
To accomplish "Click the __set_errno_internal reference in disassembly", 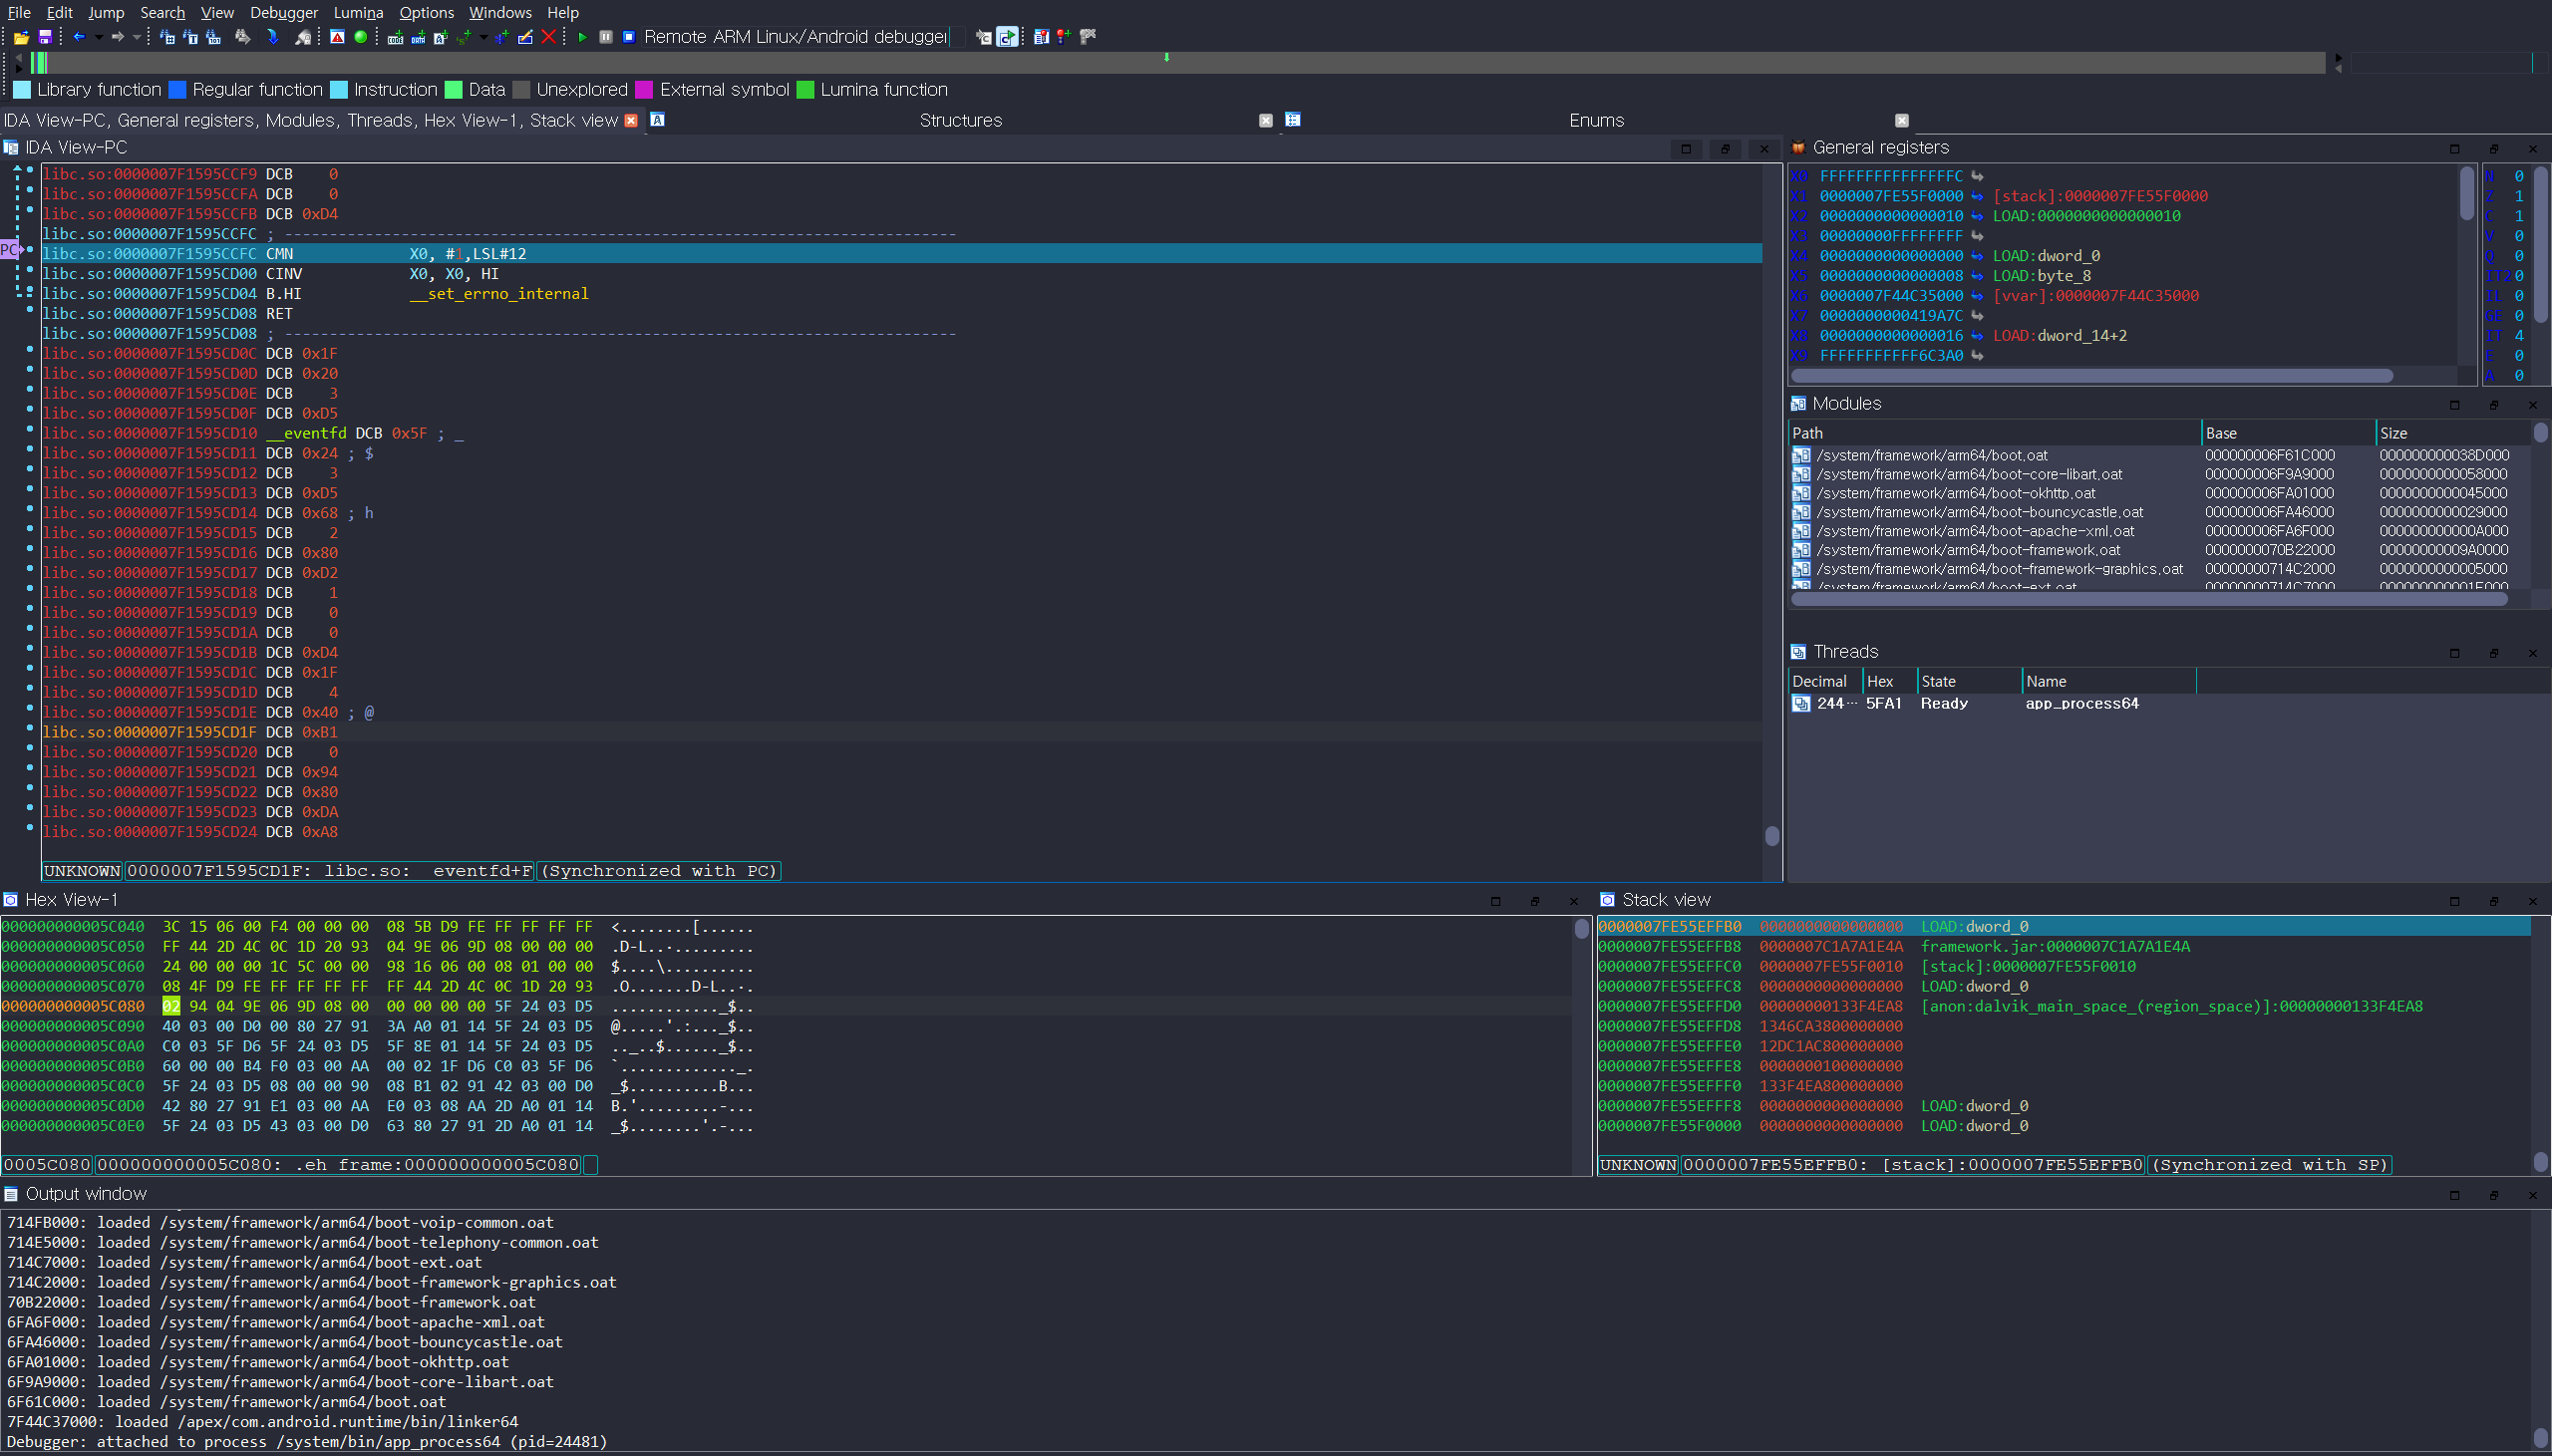I will click(498, 294).
